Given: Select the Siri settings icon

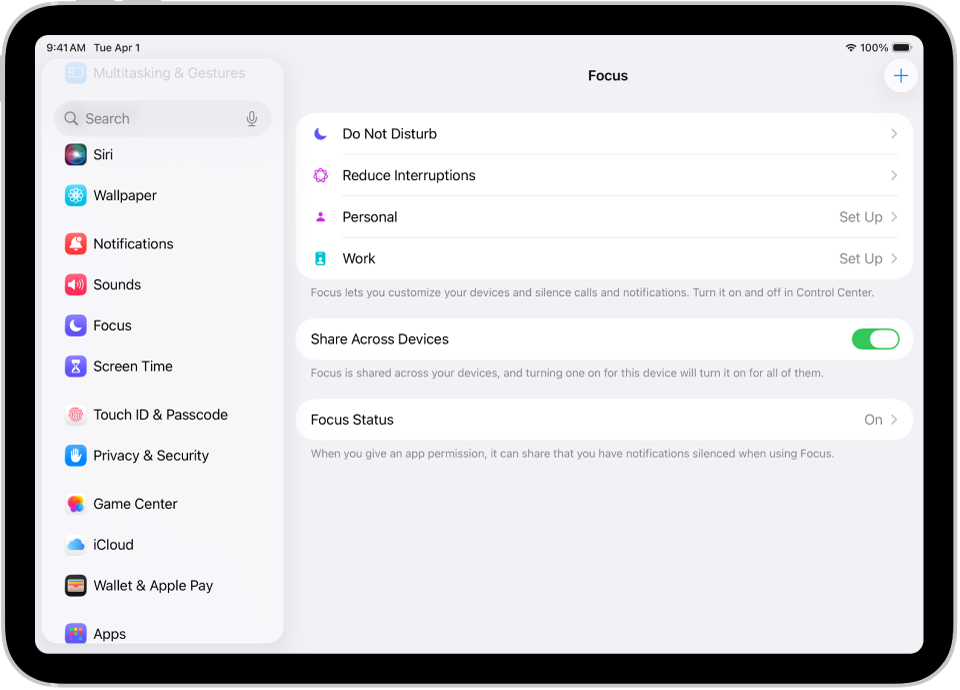Looking at the screenshot, I should (76, 154).
